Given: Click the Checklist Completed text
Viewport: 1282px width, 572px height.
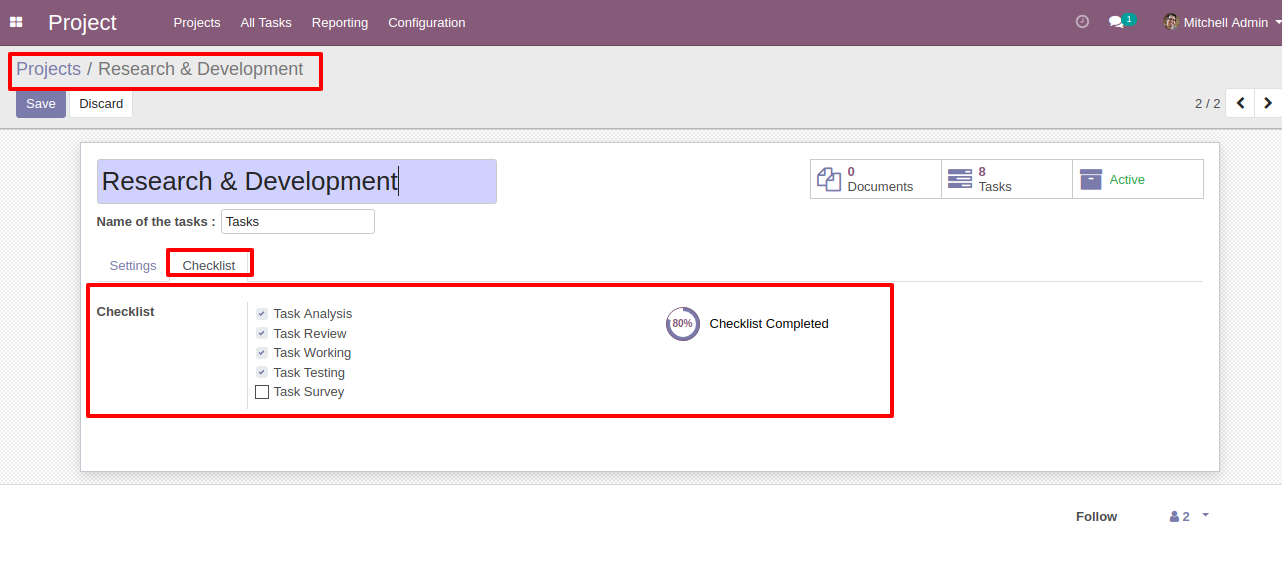Looking at the screenshot, I should [x=769, y=324].
